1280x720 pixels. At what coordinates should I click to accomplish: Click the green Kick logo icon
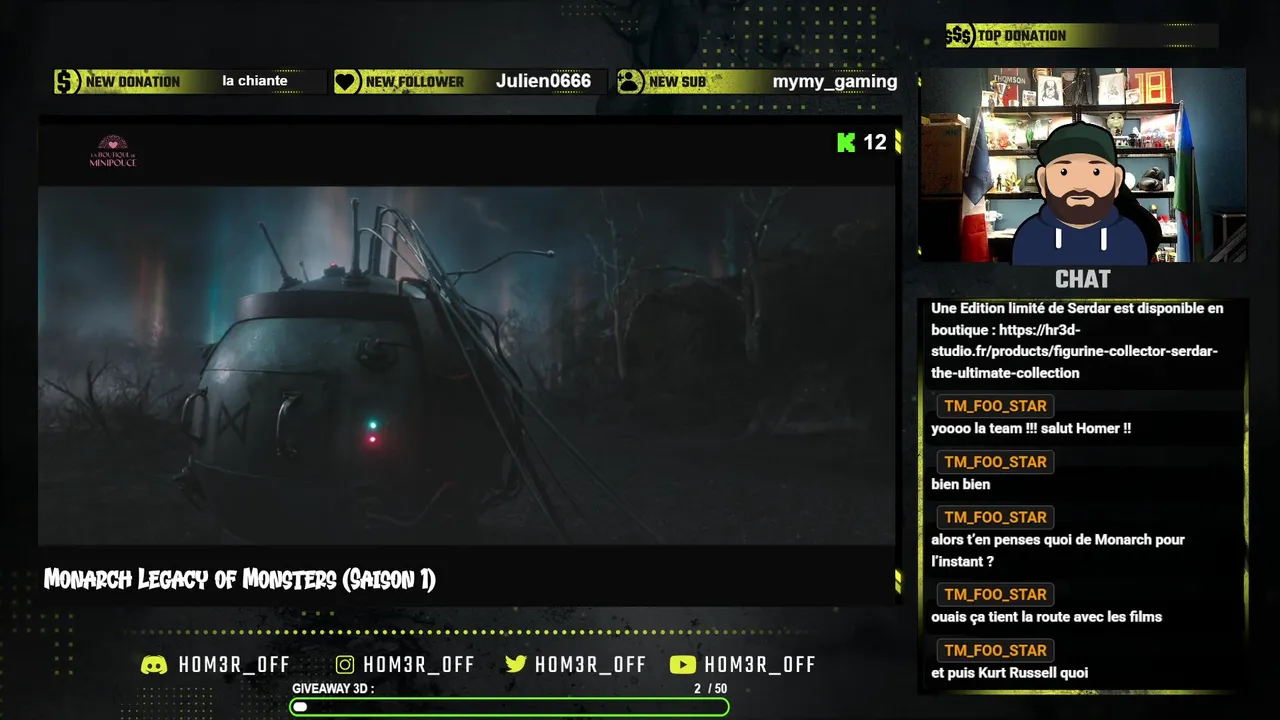[846, 142]
